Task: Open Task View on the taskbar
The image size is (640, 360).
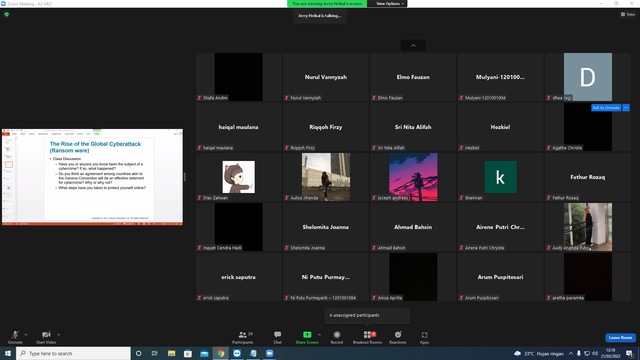Action: (155, 353)
